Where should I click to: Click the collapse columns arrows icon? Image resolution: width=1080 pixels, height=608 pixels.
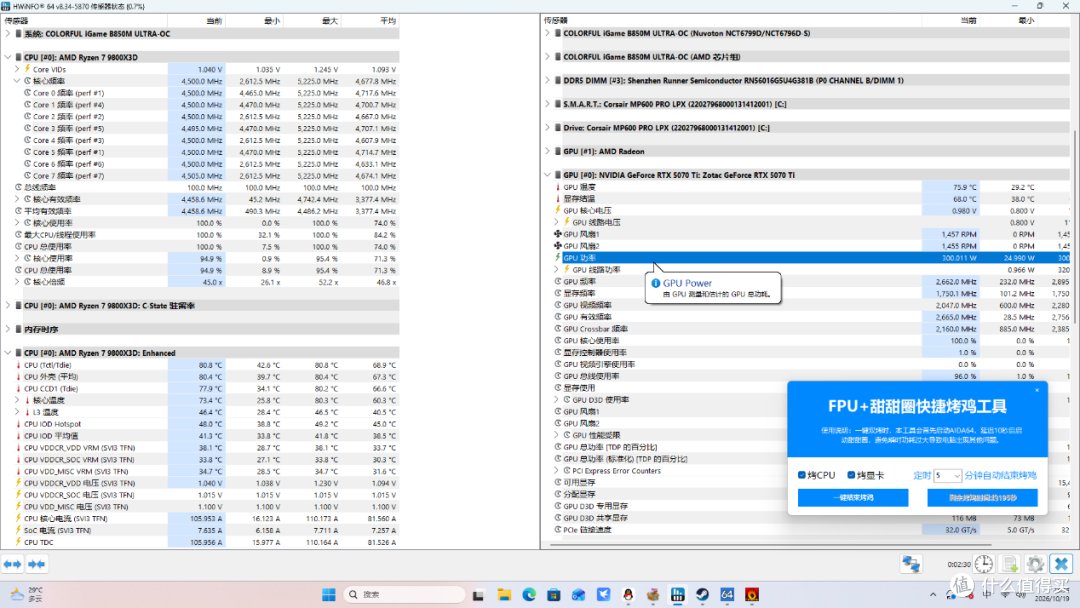tap(37, 564)
